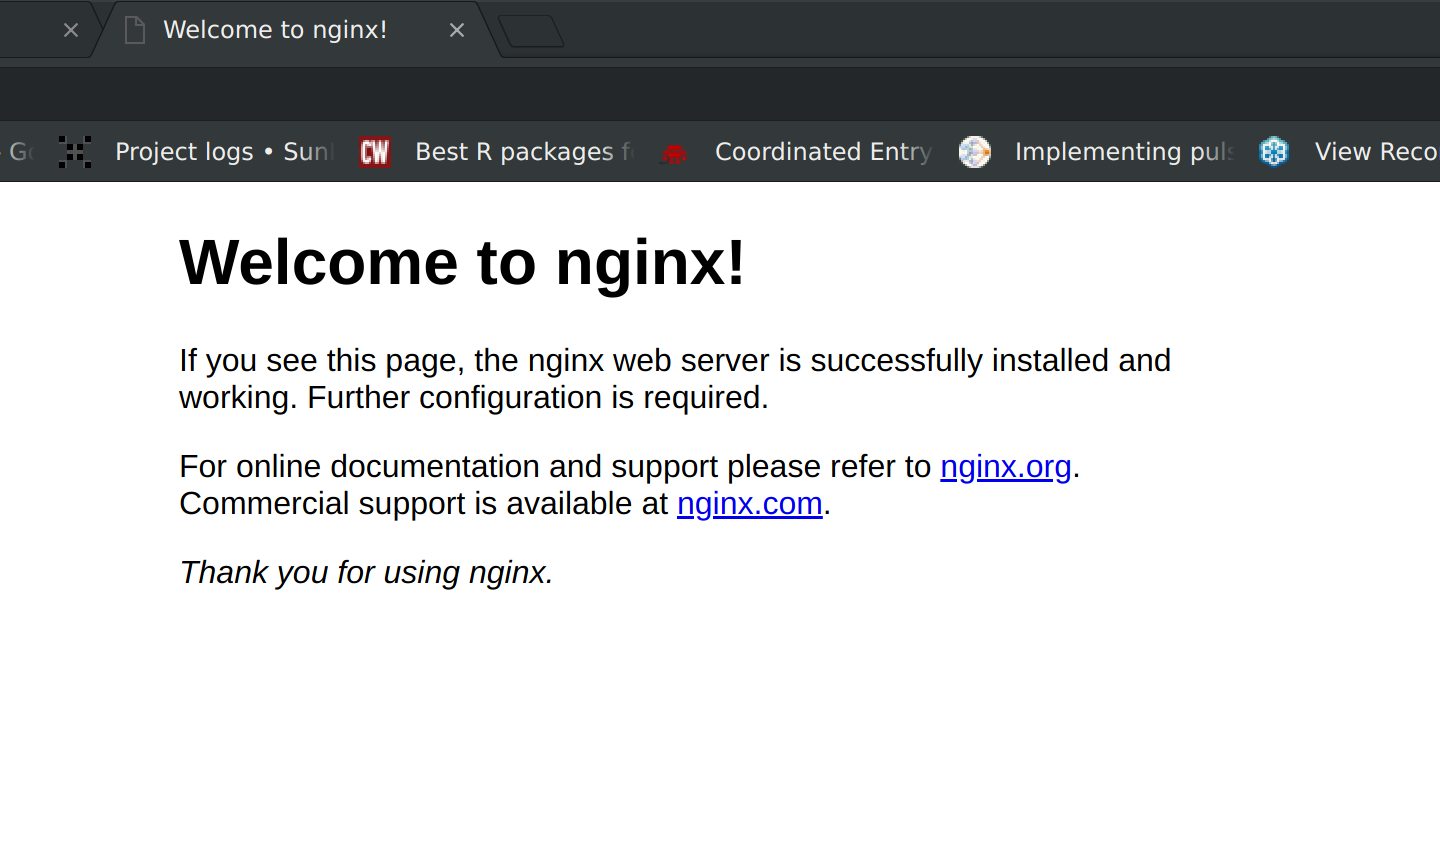
Task: Open the Project logs bookmark label
Action: pos(222,152)
